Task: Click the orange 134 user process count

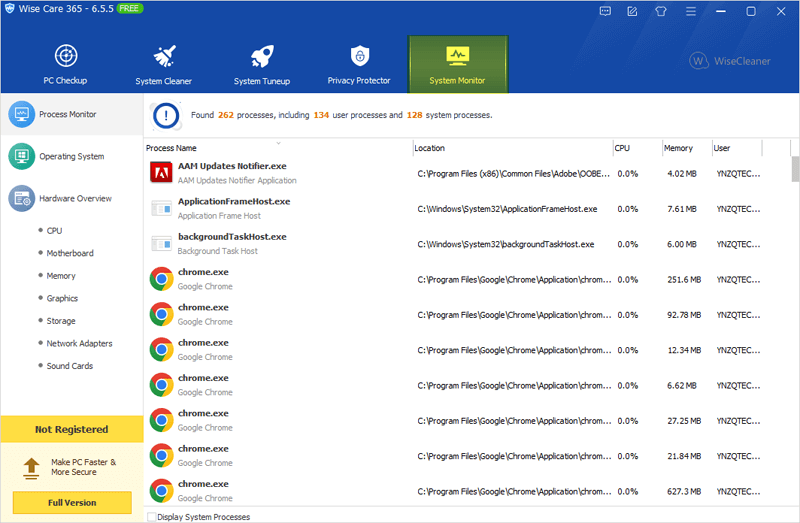Action: [321, 115]
